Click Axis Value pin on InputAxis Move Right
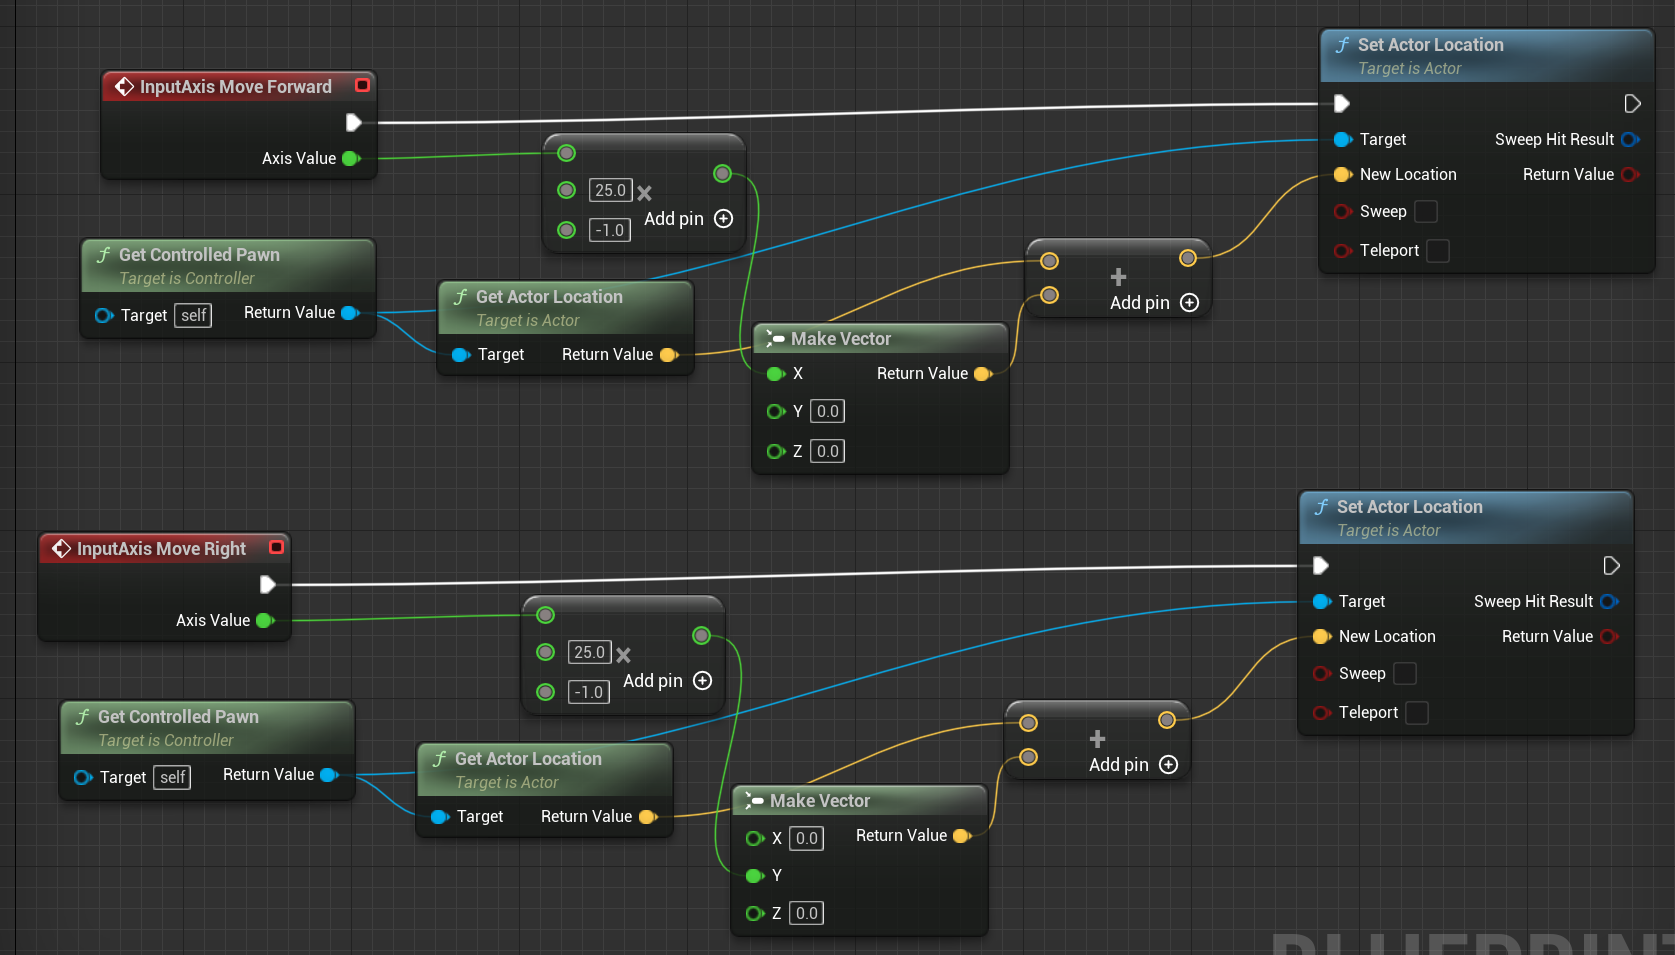The height and width of the screenshot is (955, 1675). click(265, 620)
